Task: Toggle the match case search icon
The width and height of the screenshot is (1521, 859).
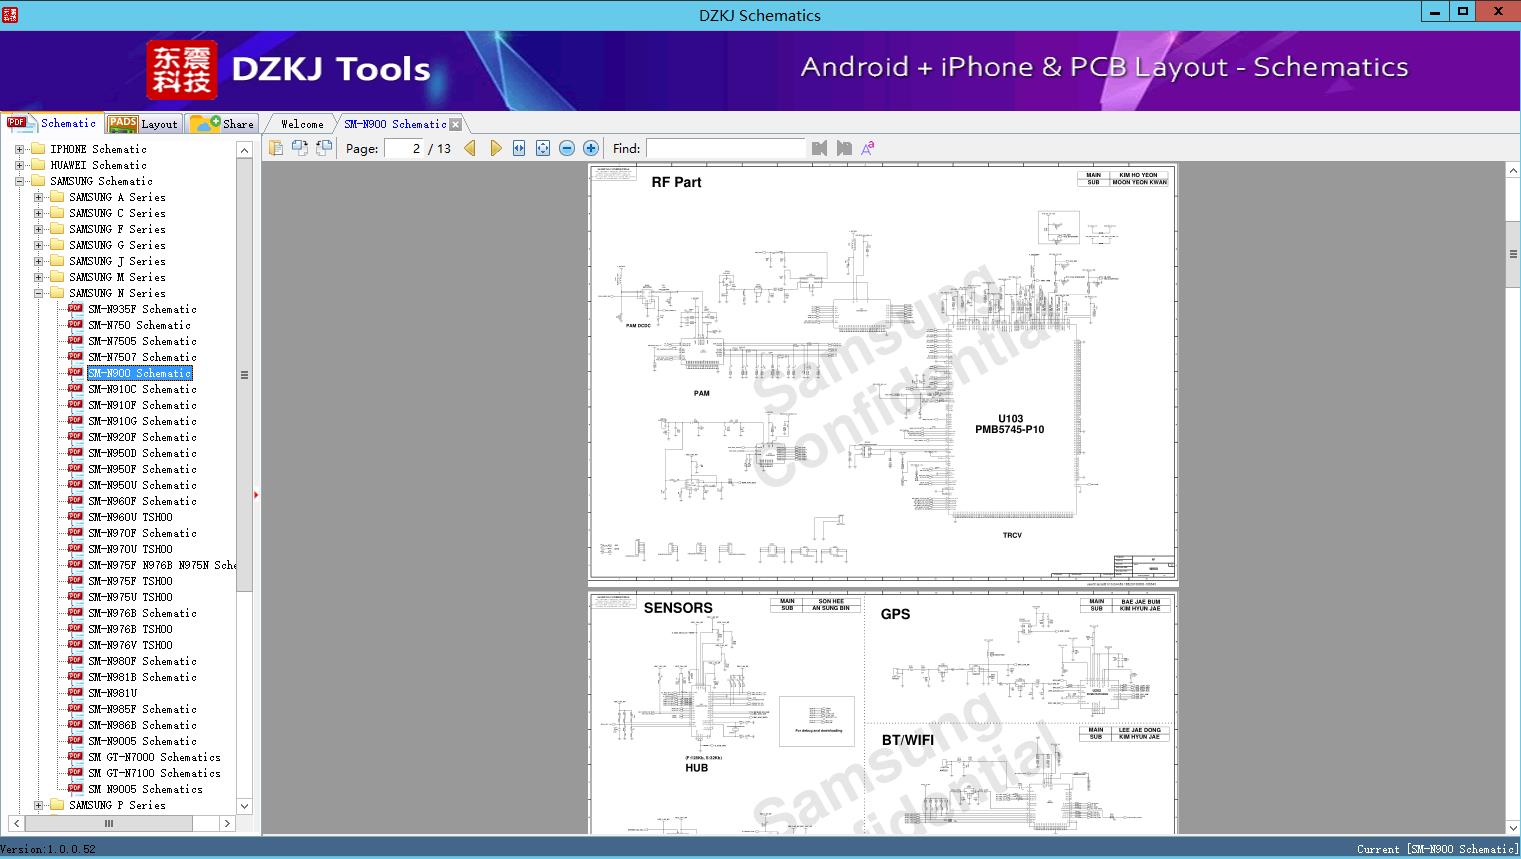Action: click(x=868, y=148)
